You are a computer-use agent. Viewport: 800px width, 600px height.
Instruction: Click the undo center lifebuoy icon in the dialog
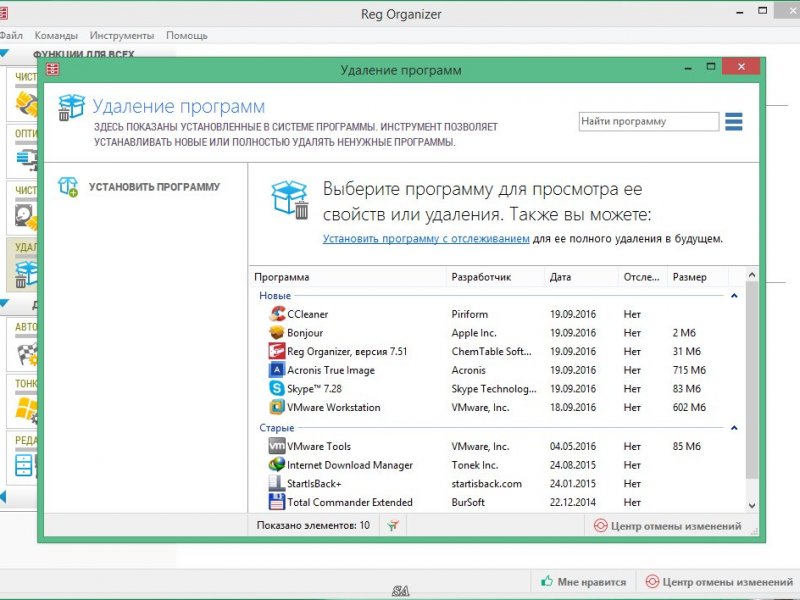601,526
